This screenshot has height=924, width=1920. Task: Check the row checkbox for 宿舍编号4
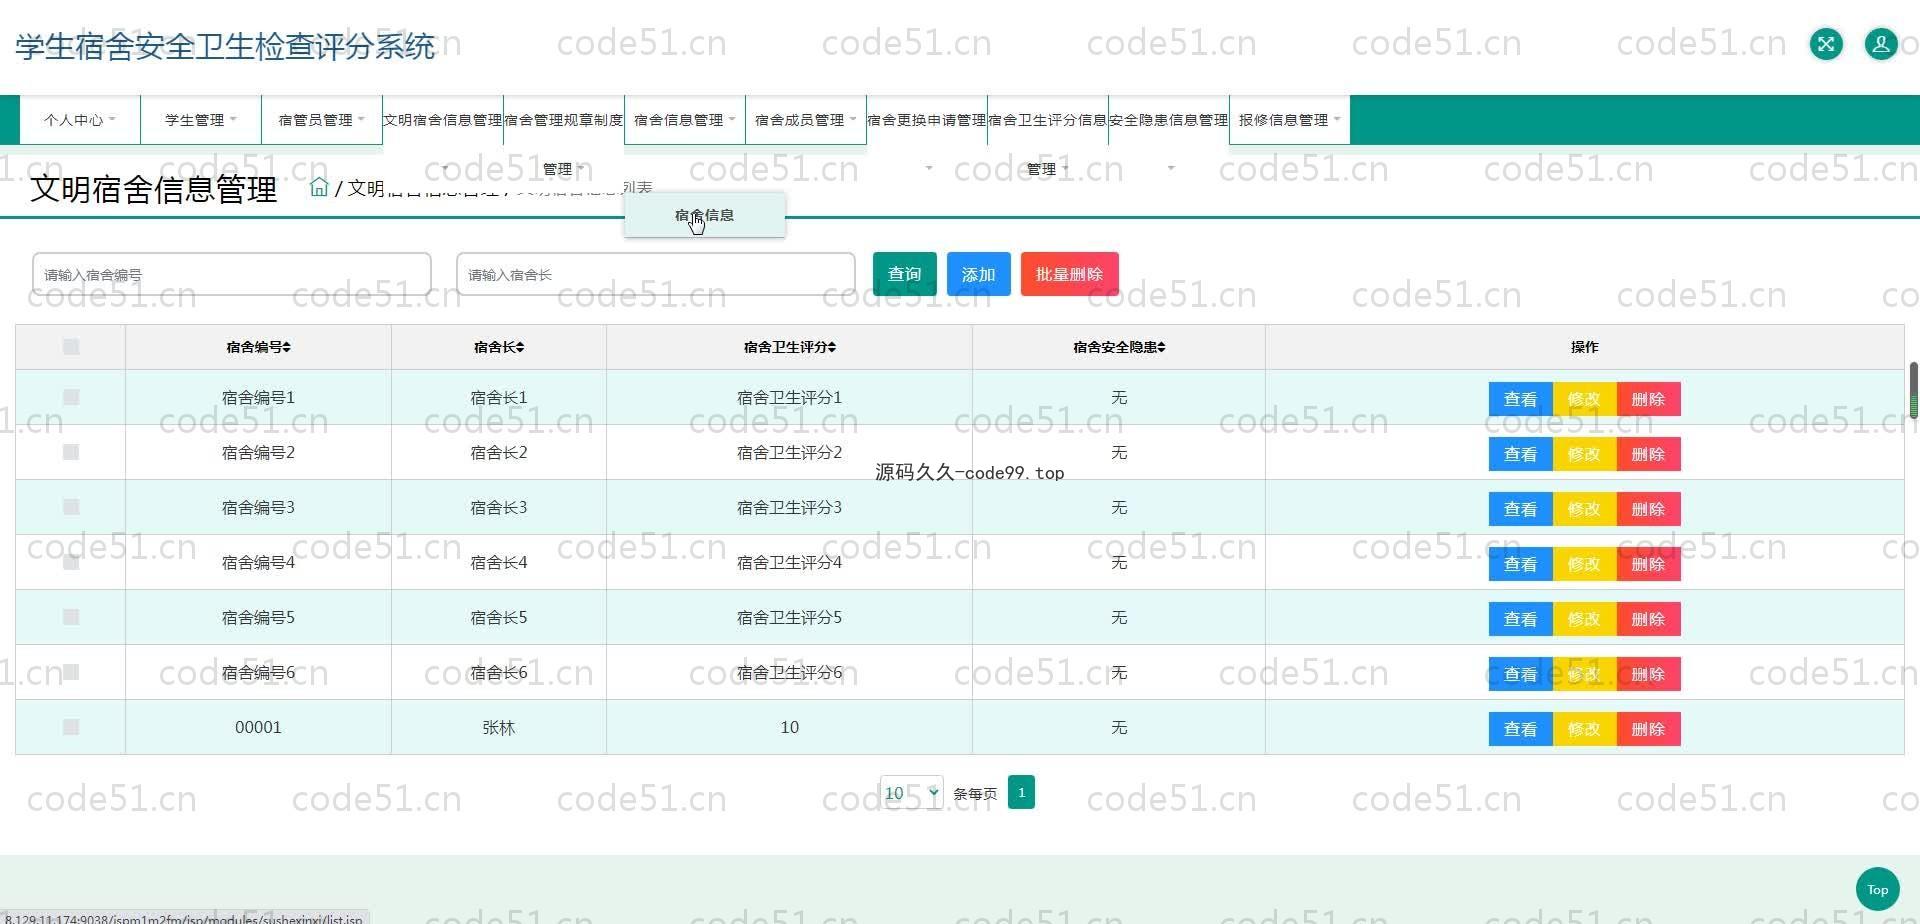point(71,562)
